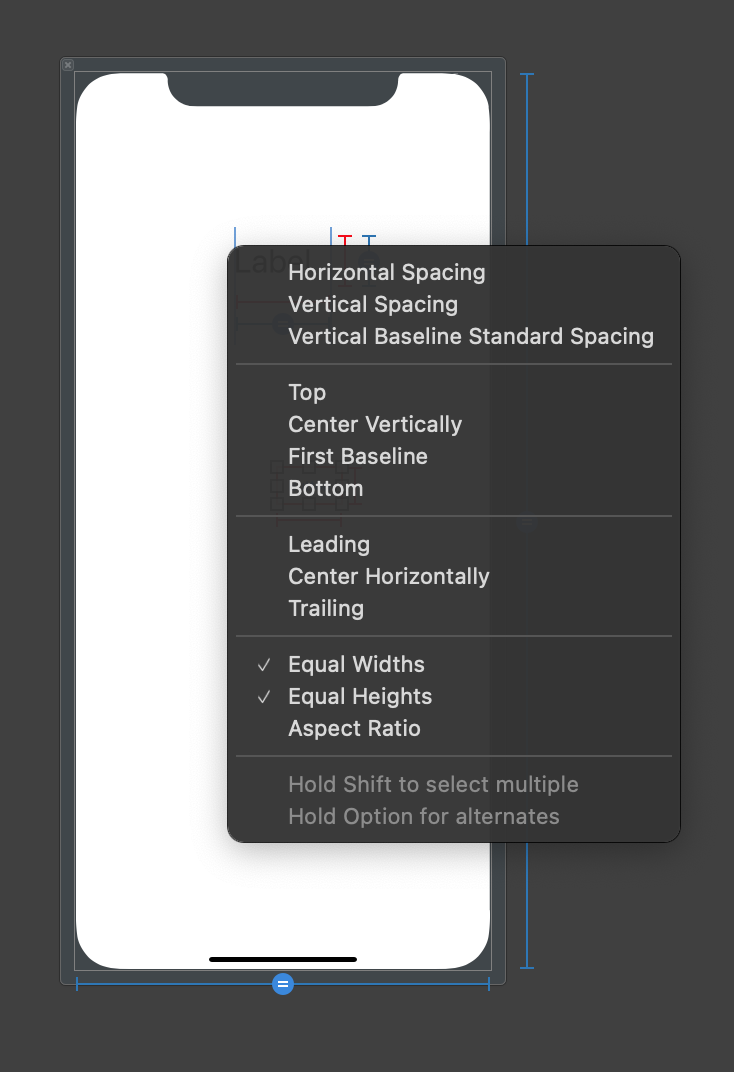This screenshot has width=734, height=1072.
Task: Select Center Horizontally from the menu
Action: [388, 576]
